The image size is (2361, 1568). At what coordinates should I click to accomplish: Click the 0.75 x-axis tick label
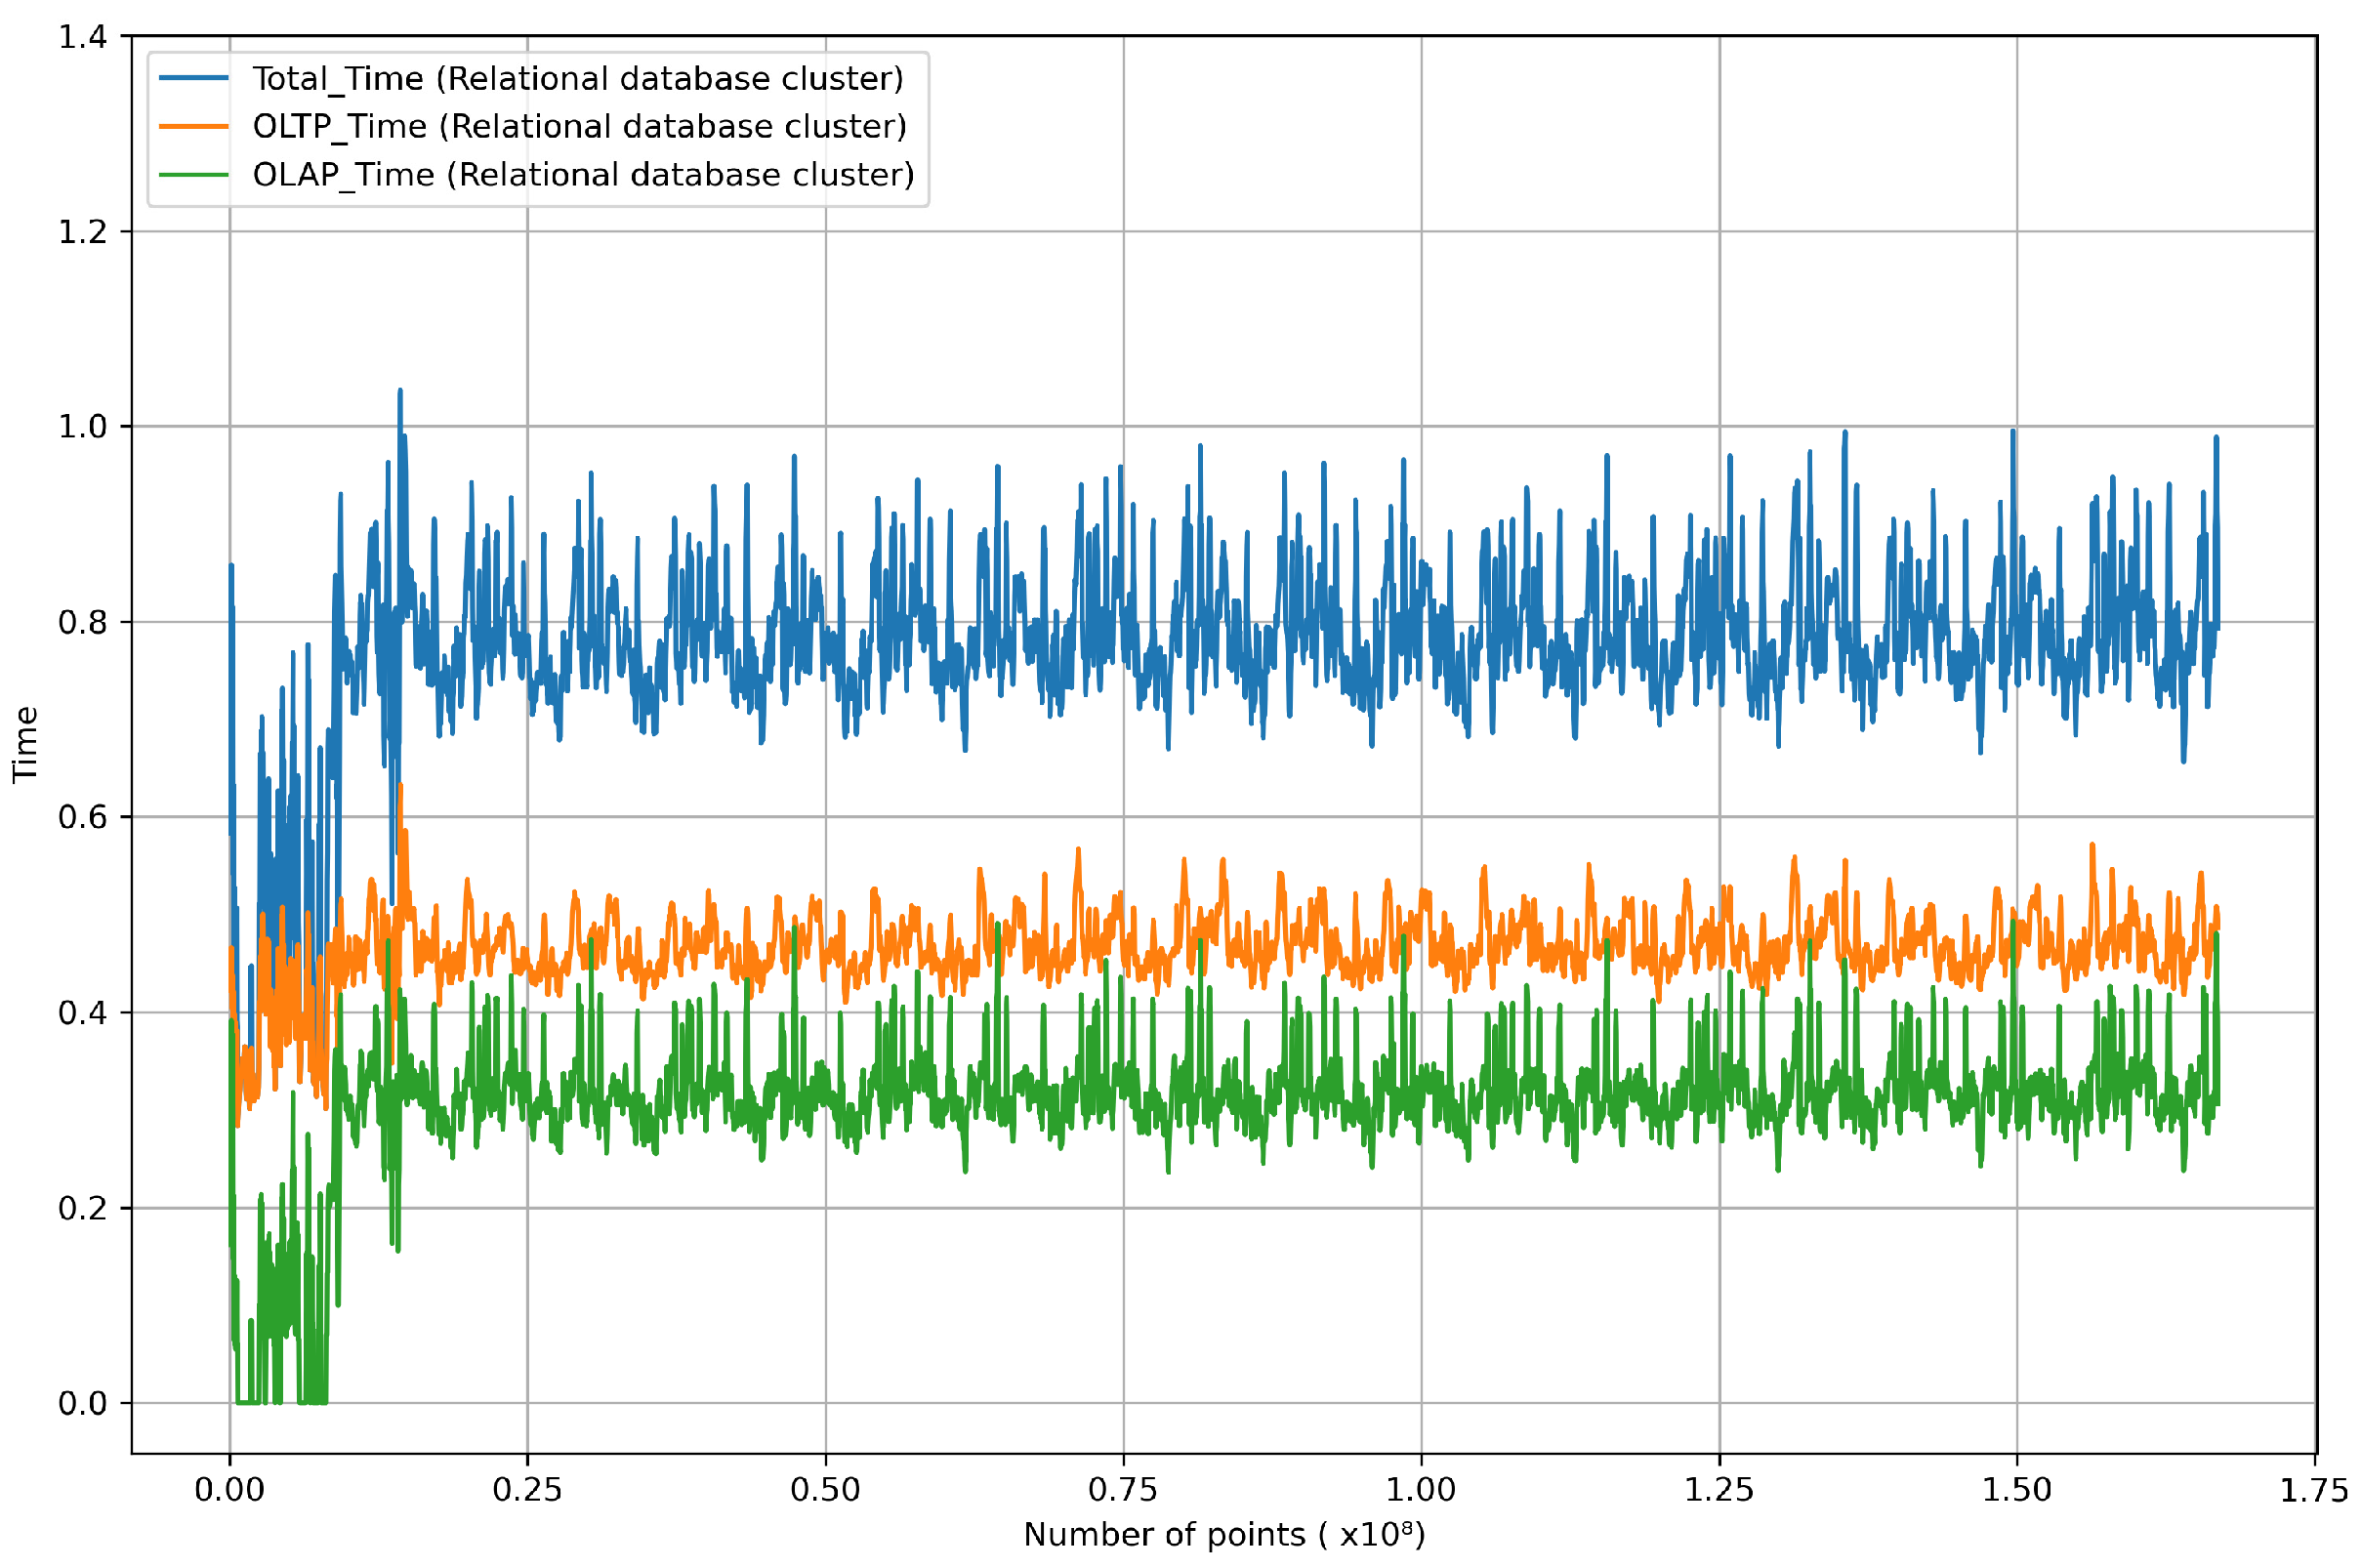(x=1123, y=1491)
